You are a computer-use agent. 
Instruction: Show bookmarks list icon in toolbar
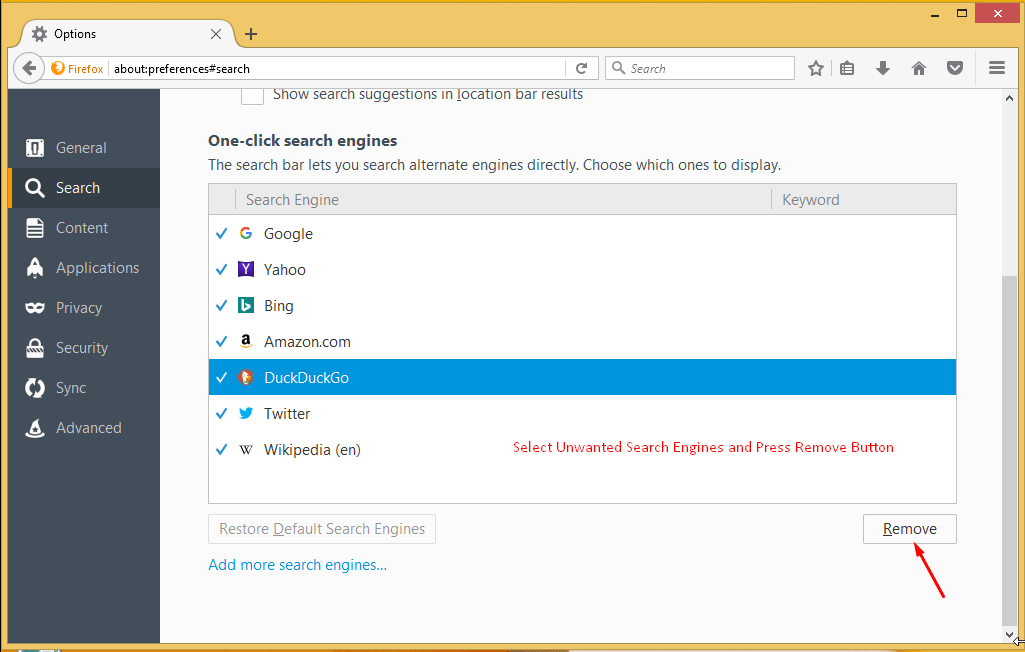[847, 68]
